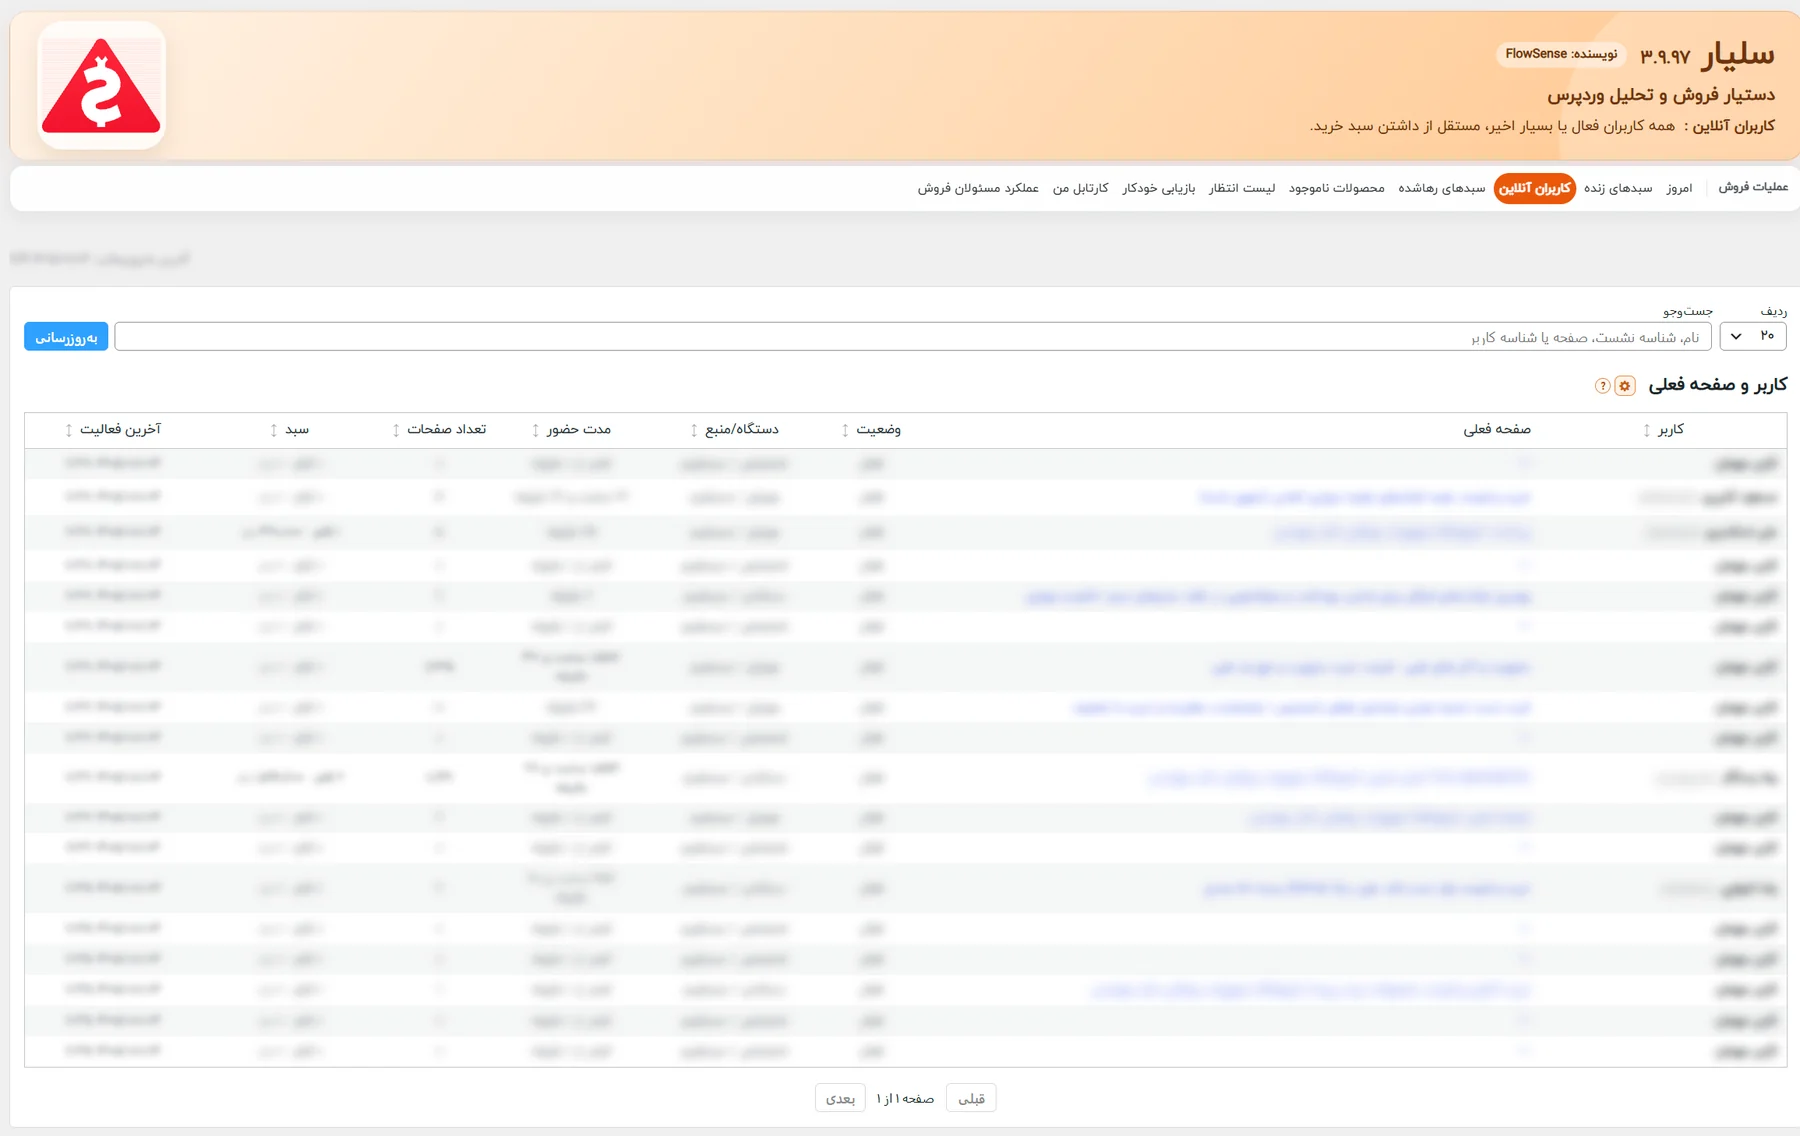
Task: Click the دستیار فروش و تحلیل وردپرس subtitle
Action: (x=1661, y=95)
